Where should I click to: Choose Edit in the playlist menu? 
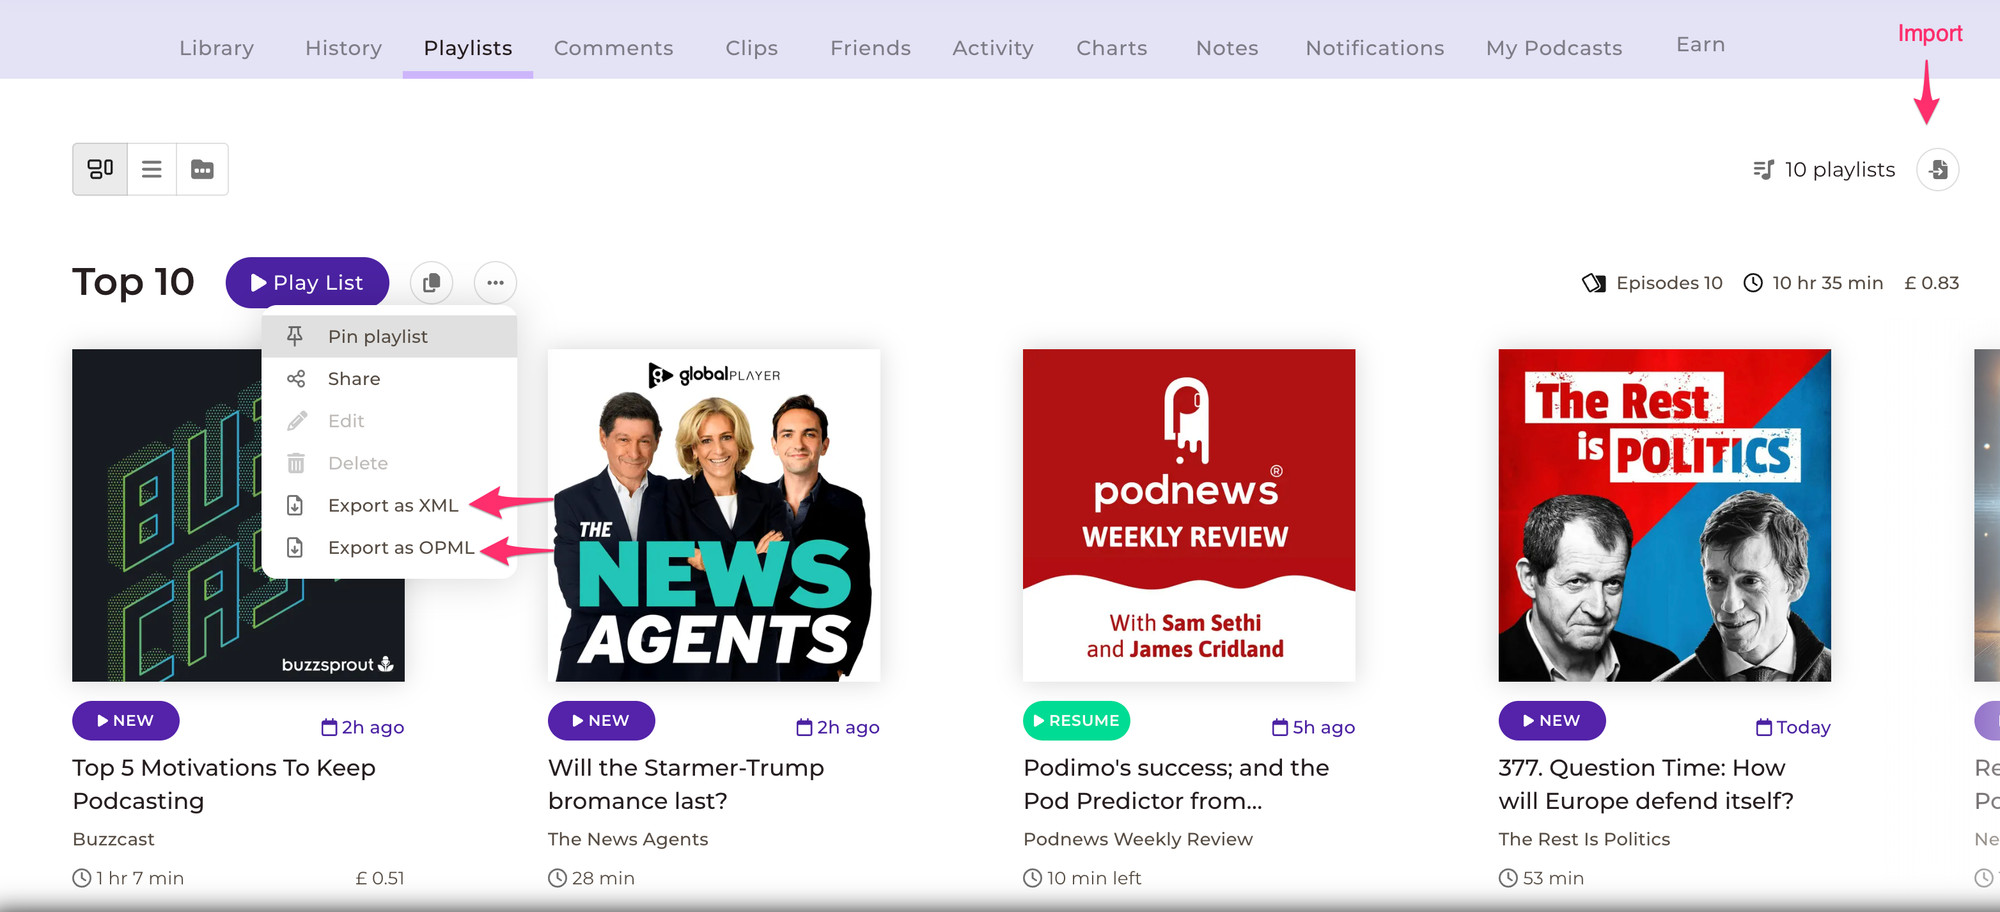click(389, 421)
